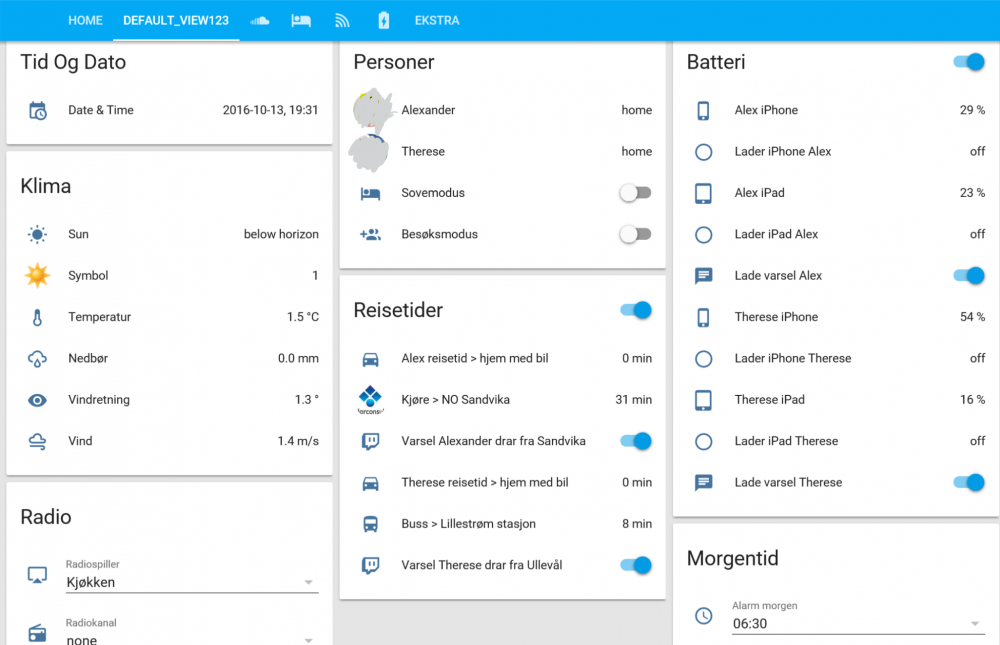Disable Varsel Alexander drar fra Sandvika
1000x645 pixels.
pos(636,441)
